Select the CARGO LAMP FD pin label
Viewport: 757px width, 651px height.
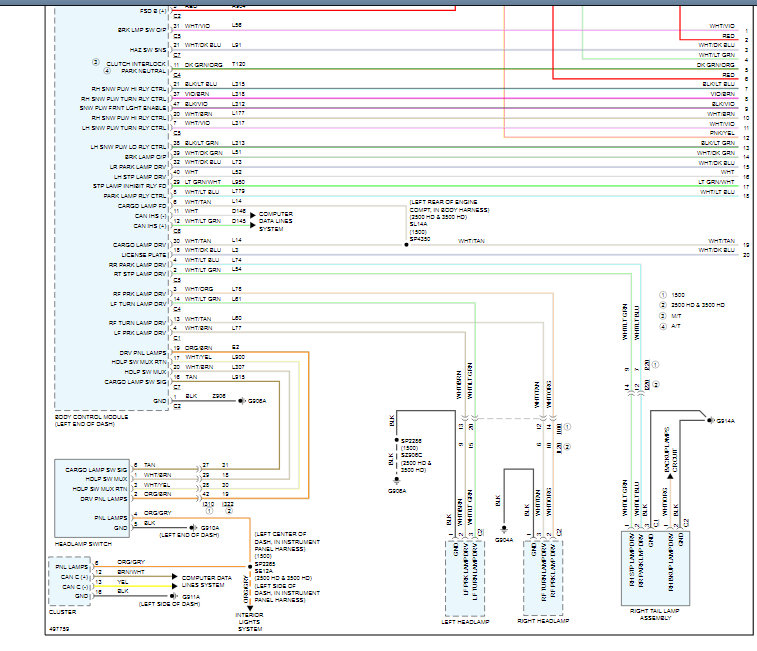click(x=142, y=206)
